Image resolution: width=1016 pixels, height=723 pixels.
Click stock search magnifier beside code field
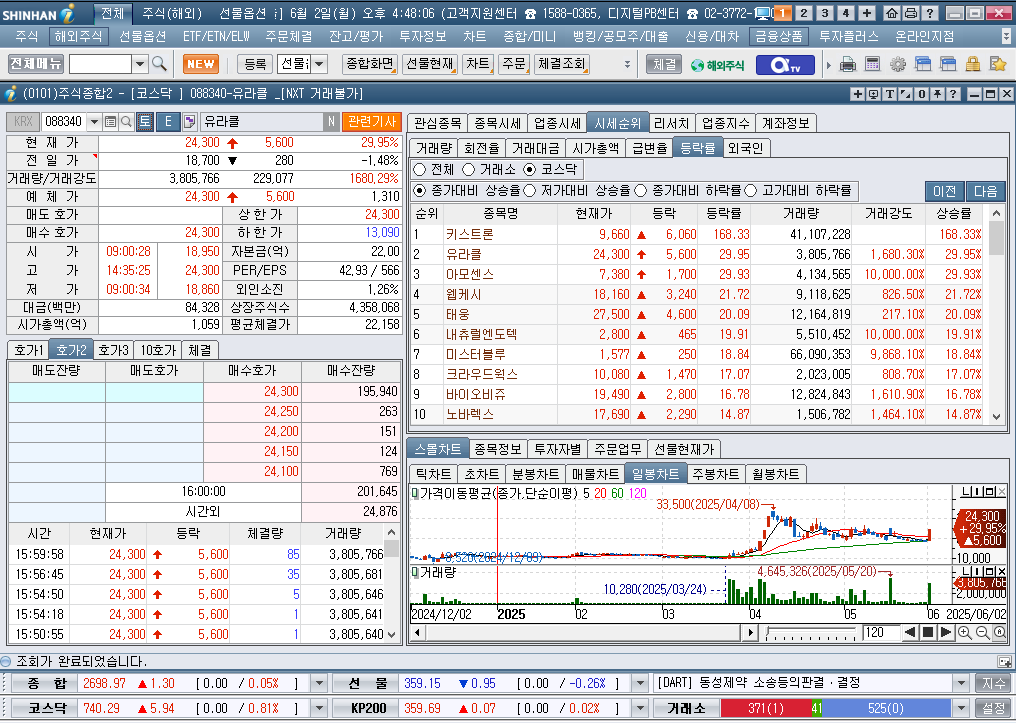point(126,122)
